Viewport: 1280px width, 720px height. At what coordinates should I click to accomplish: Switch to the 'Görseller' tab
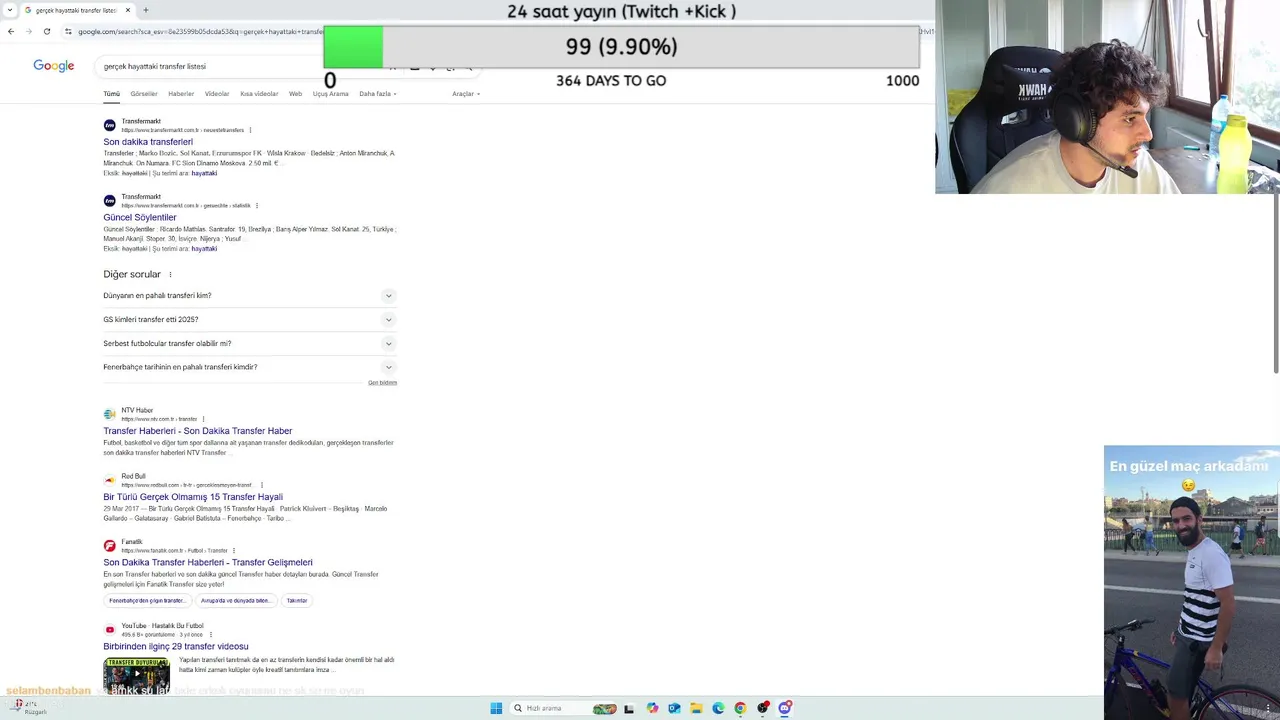tap(144, 94)
